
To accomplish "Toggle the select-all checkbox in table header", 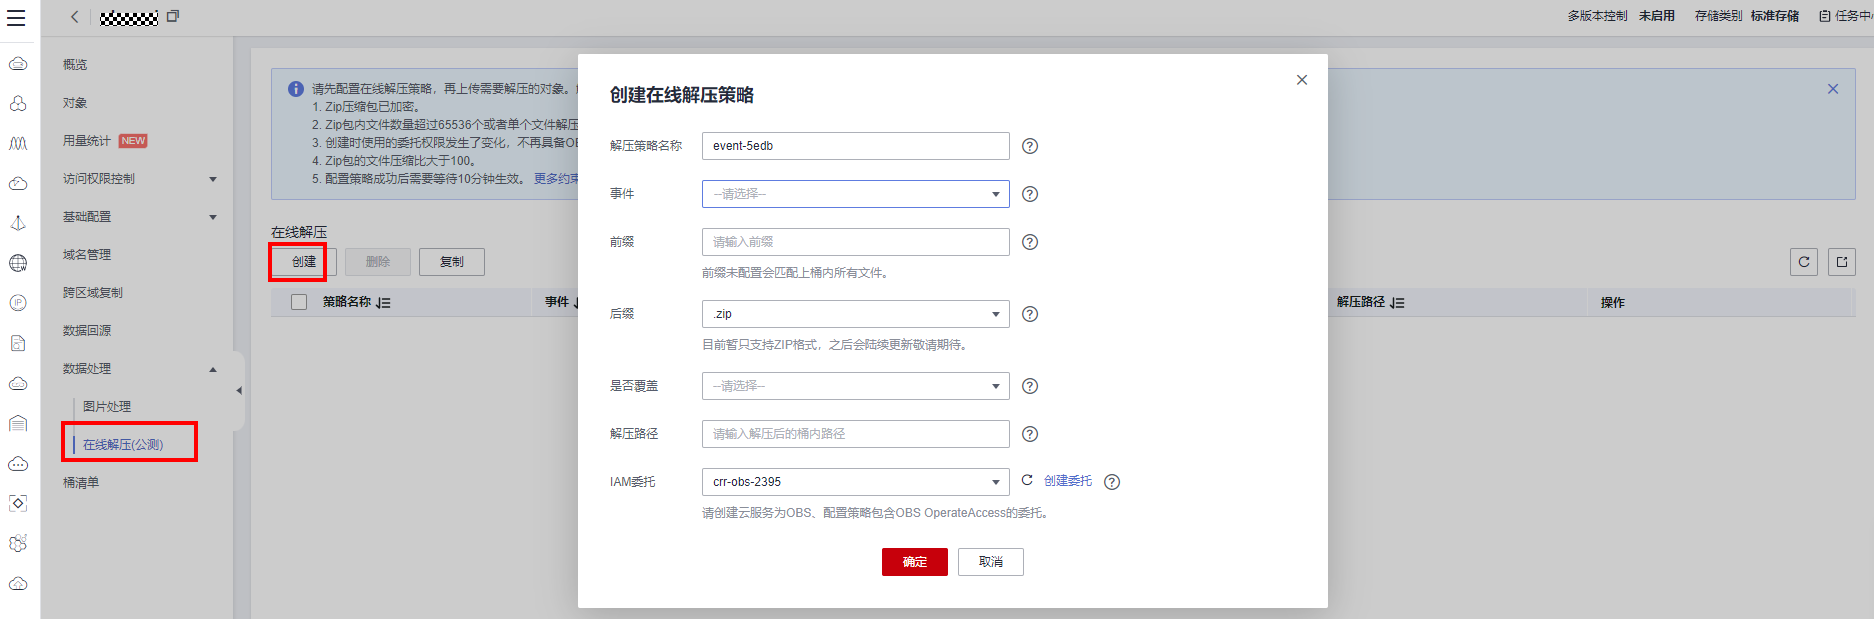I will [x=299, y=302].
